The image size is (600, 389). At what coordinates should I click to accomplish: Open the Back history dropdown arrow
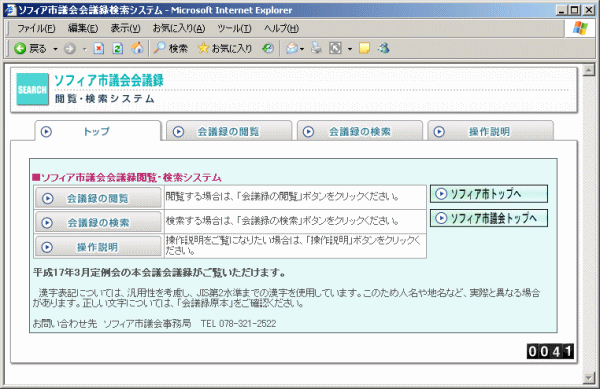point(55,49)
